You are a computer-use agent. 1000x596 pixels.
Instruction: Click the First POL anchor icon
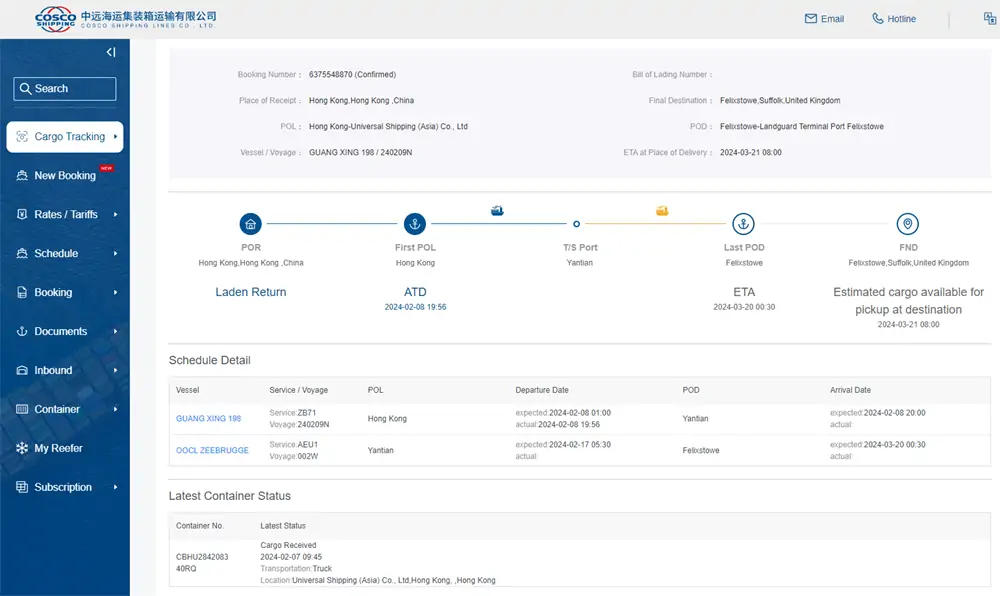tap(415, 224)
